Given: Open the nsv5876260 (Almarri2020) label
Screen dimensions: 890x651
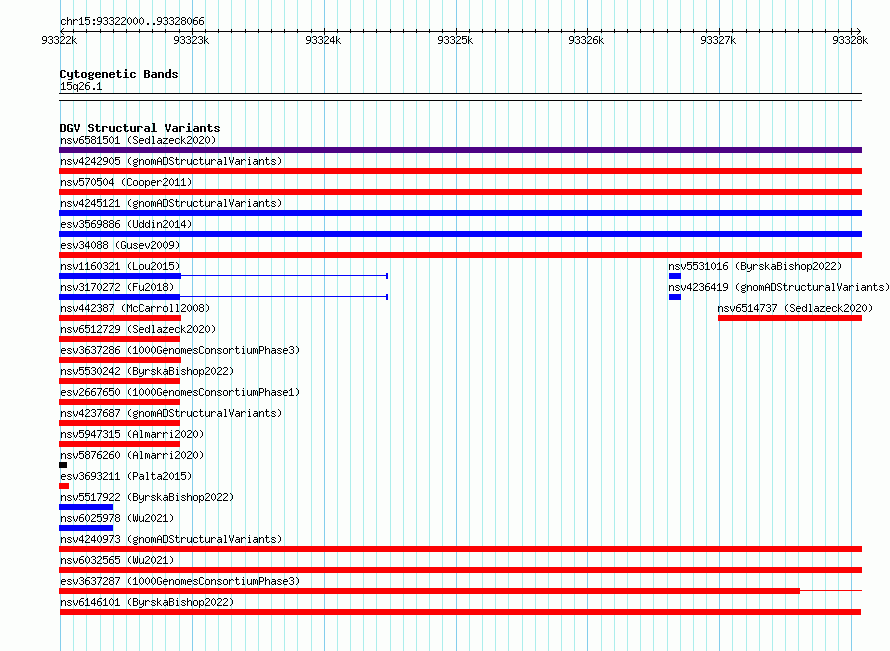Looking at the screenshot, I should 132,455.
